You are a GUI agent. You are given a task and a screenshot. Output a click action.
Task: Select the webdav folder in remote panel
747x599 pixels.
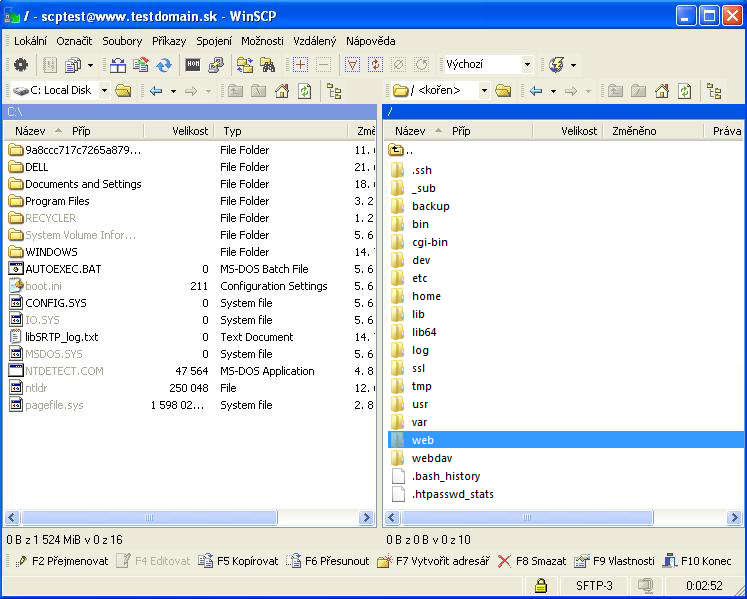(432, 457)
